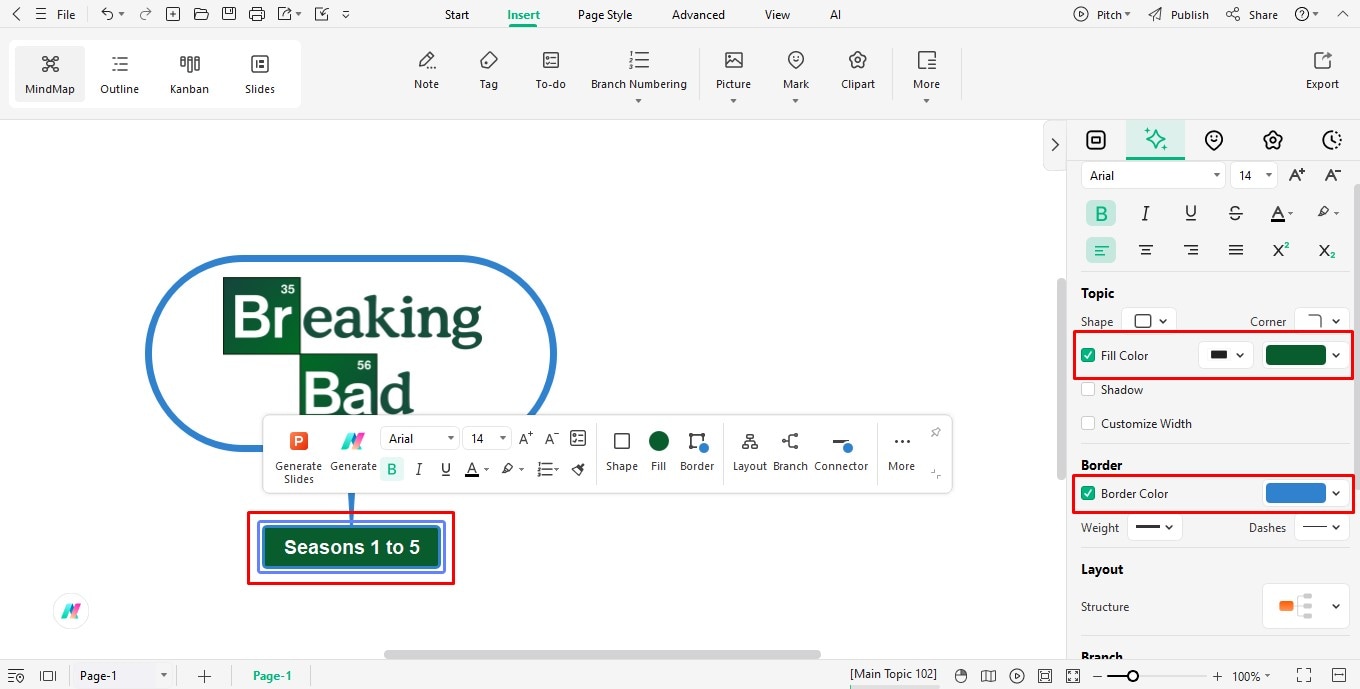Open Border option in floating toolbar
Viewport: 1360px width, 689px height.
(697, 452)
